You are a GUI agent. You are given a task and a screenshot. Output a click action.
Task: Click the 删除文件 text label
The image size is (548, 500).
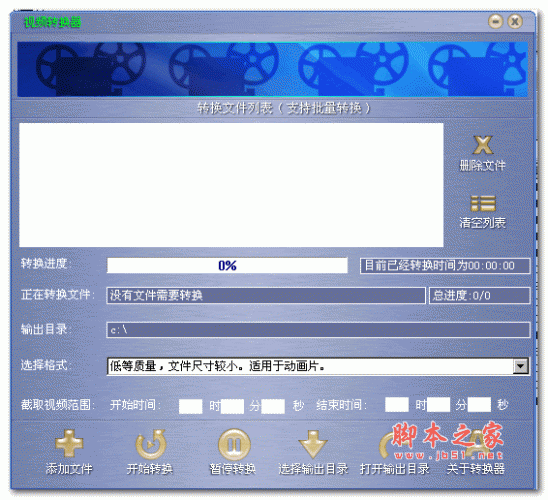(483, 166)
